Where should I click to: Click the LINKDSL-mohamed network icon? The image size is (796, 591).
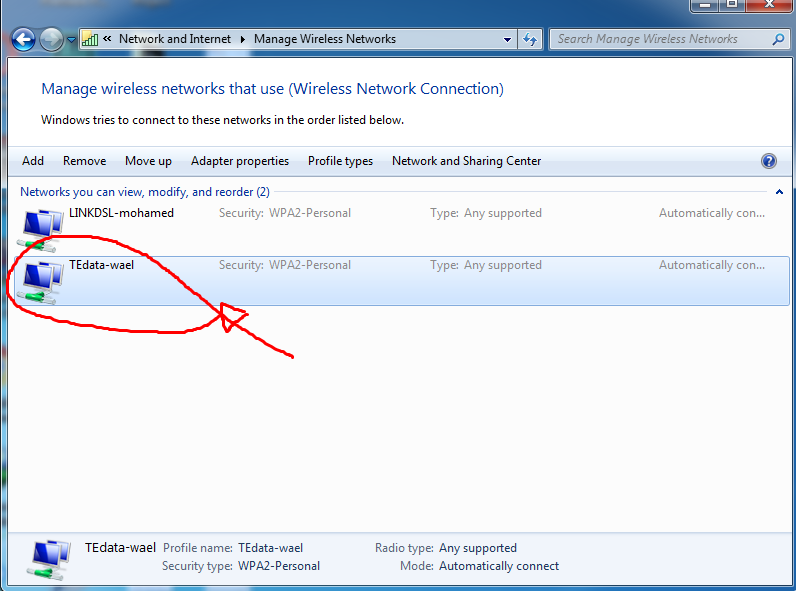click(x=42, y=229)
